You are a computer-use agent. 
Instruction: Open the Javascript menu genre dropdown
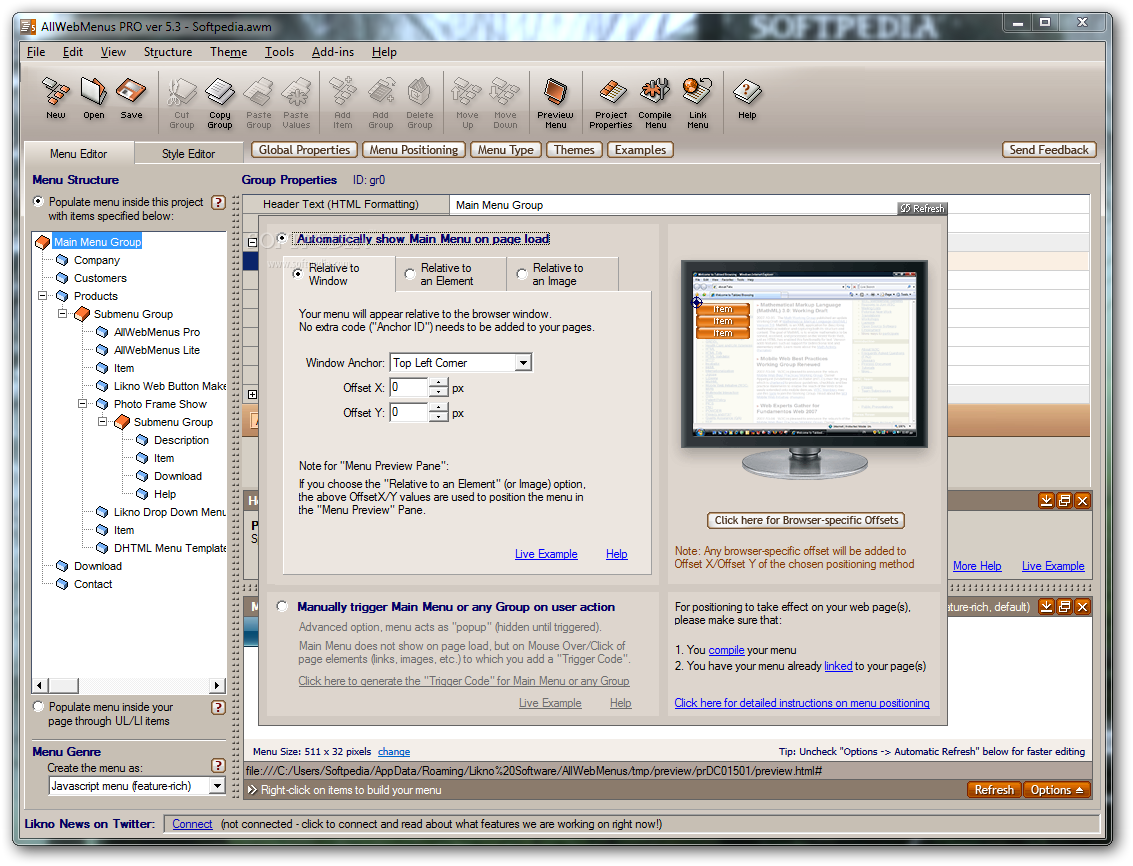click(217, 786)
